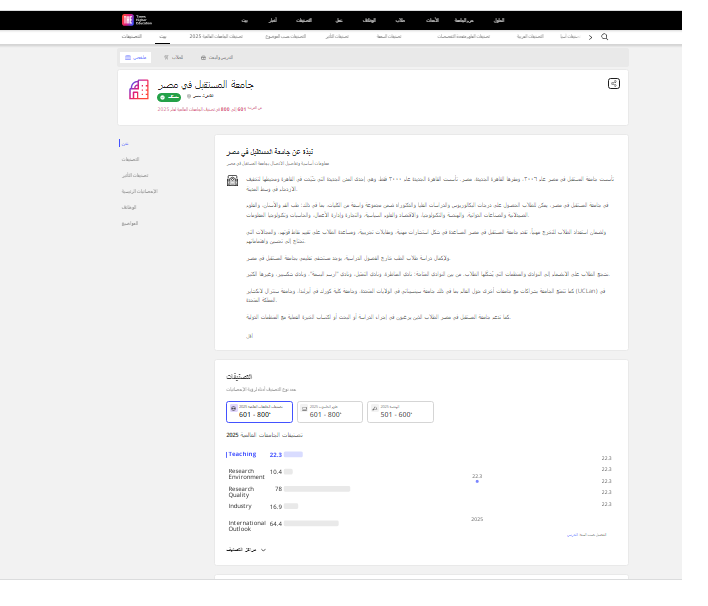Expand the 'اقرأ' read more link
708x606 pixels.
coord(250,335)
